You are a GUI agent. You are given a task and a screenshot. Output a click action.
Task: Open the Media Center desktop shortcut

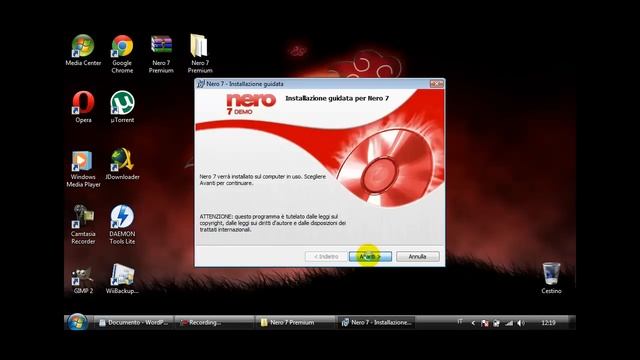(x=83, y=50)
